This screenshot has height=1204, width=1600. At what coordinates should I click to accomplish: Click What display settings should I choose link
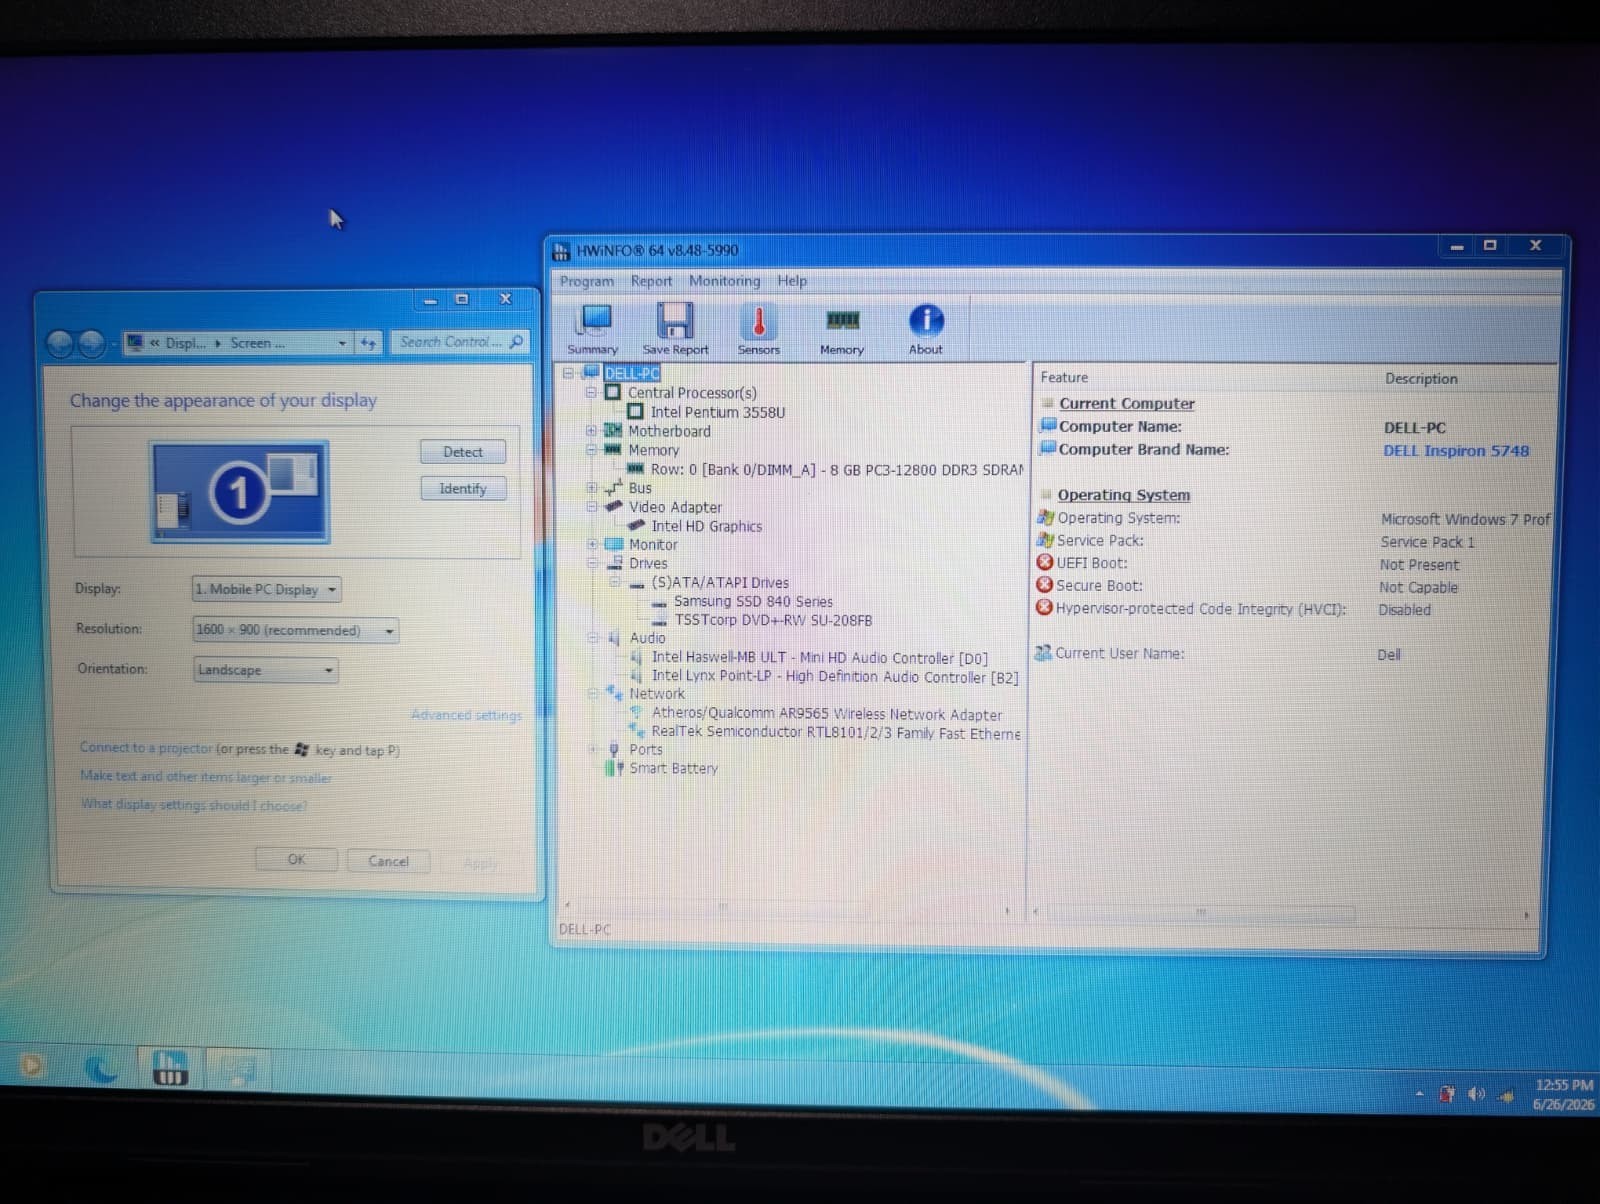[x=193, y=804]
